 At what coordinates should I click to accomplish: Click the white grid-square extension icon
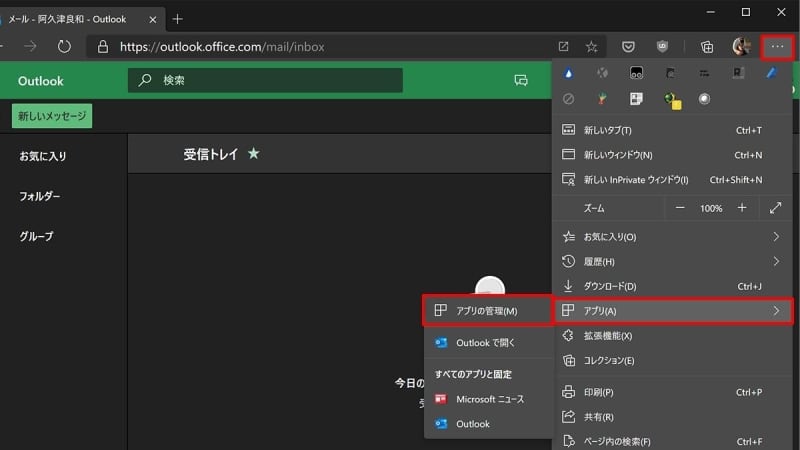pos(636,98)
